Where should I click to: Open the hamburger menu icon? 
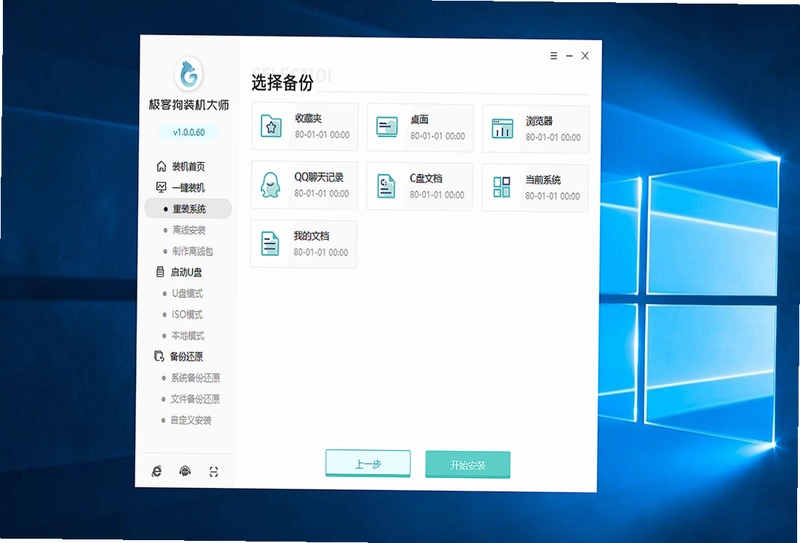click(554, 56)
